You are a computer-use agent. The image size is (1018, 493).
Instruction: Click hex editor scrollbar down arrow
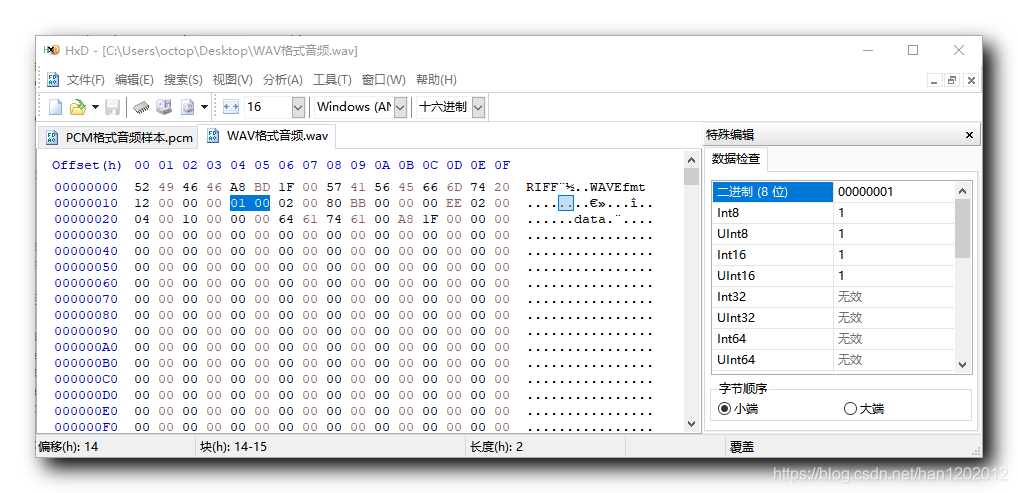[691, 423]
